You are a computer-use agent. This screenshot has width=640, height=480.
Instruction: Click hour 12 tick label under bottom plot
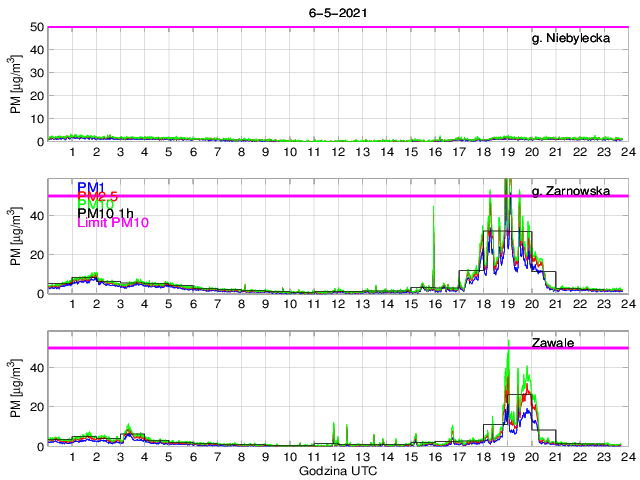338,457
